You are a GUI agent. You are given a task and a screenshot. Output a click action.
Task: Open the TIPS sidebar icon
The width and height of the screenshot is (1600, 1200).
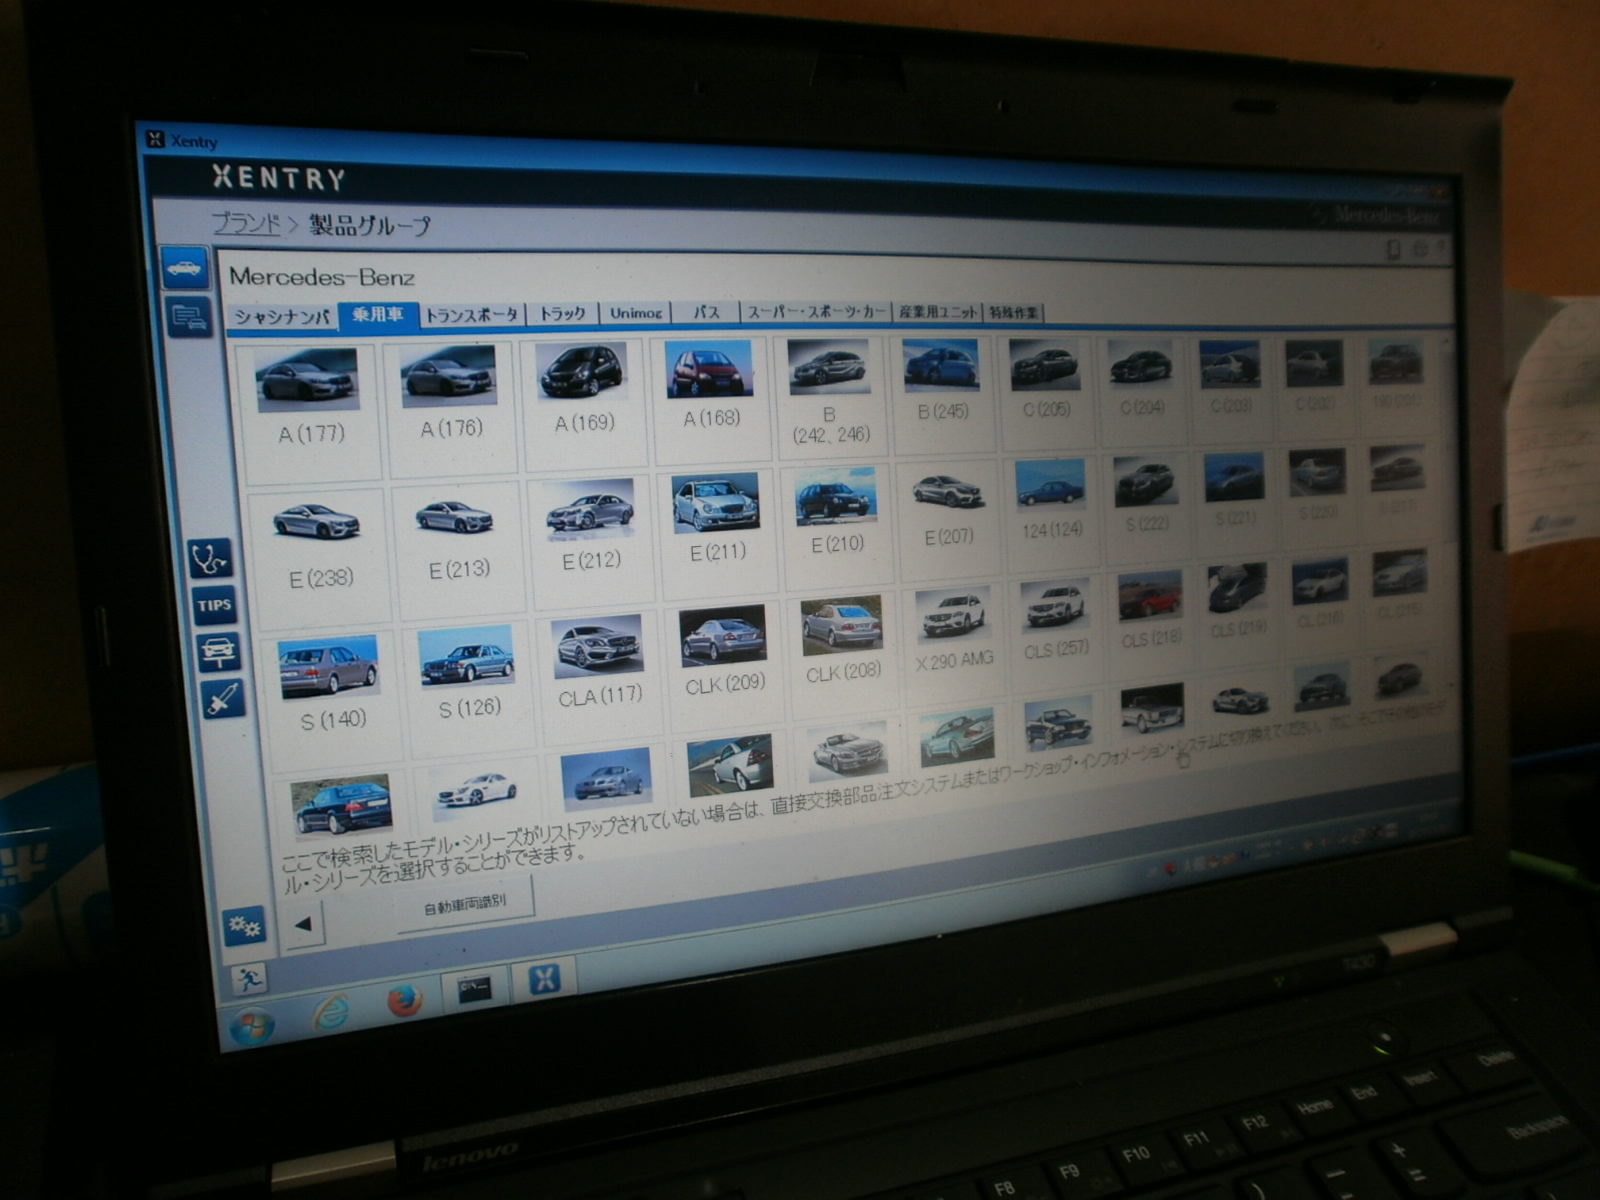(214, 605)
